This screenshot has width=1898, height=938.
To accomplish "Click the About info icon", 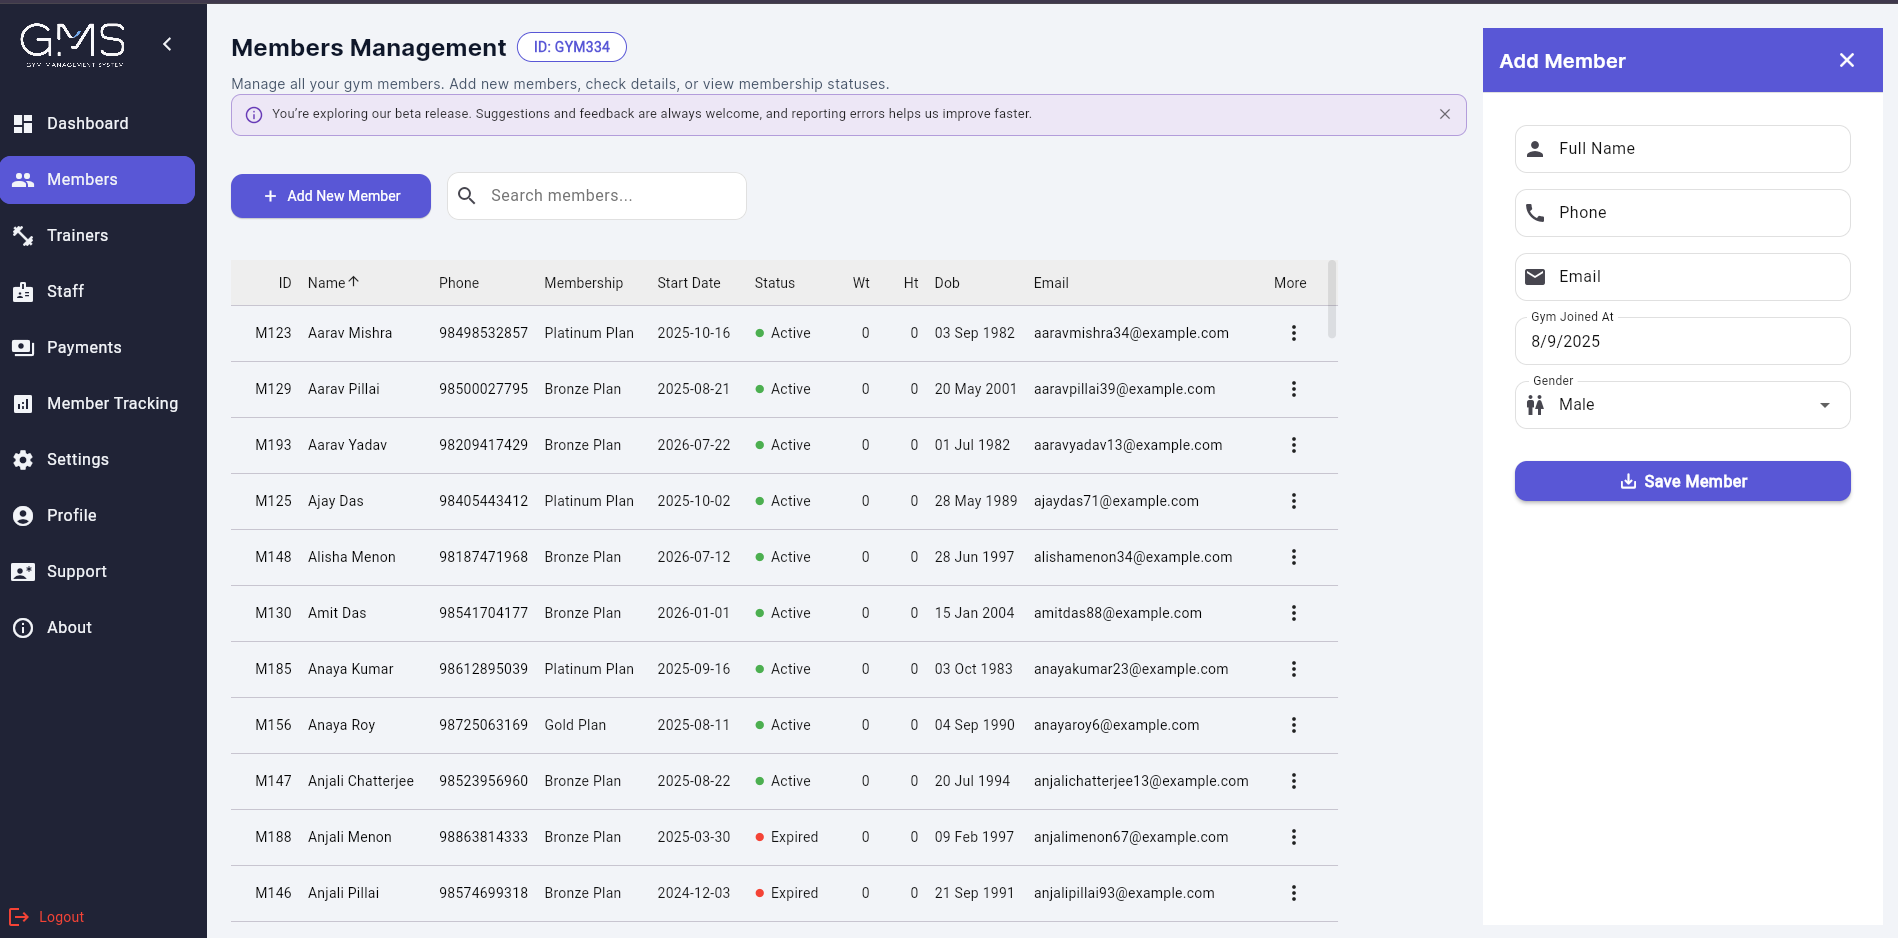I will pyautogui.click(x=23, y=628).
